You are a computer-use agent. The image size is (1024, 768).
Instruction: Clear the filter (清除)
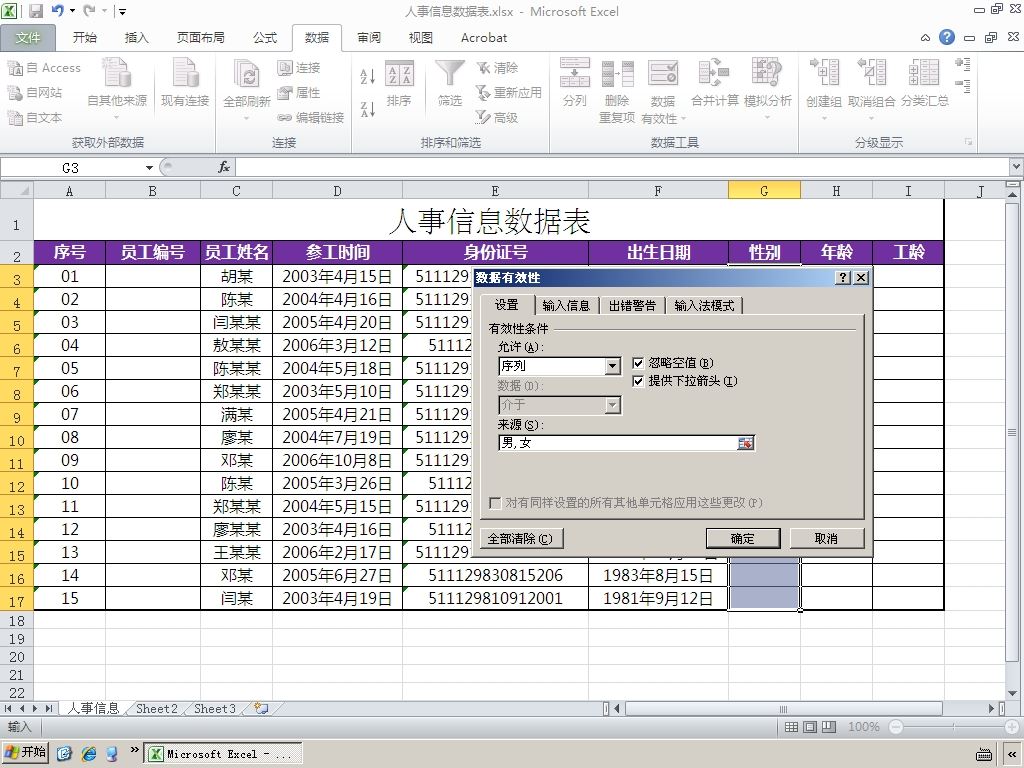pos(497,68)
